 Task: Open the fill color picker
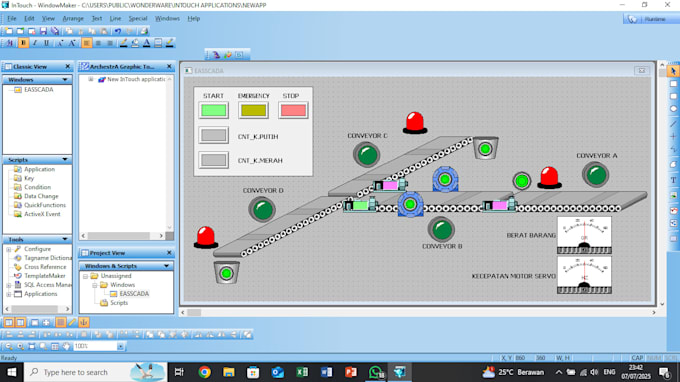(x=135, y=43)
